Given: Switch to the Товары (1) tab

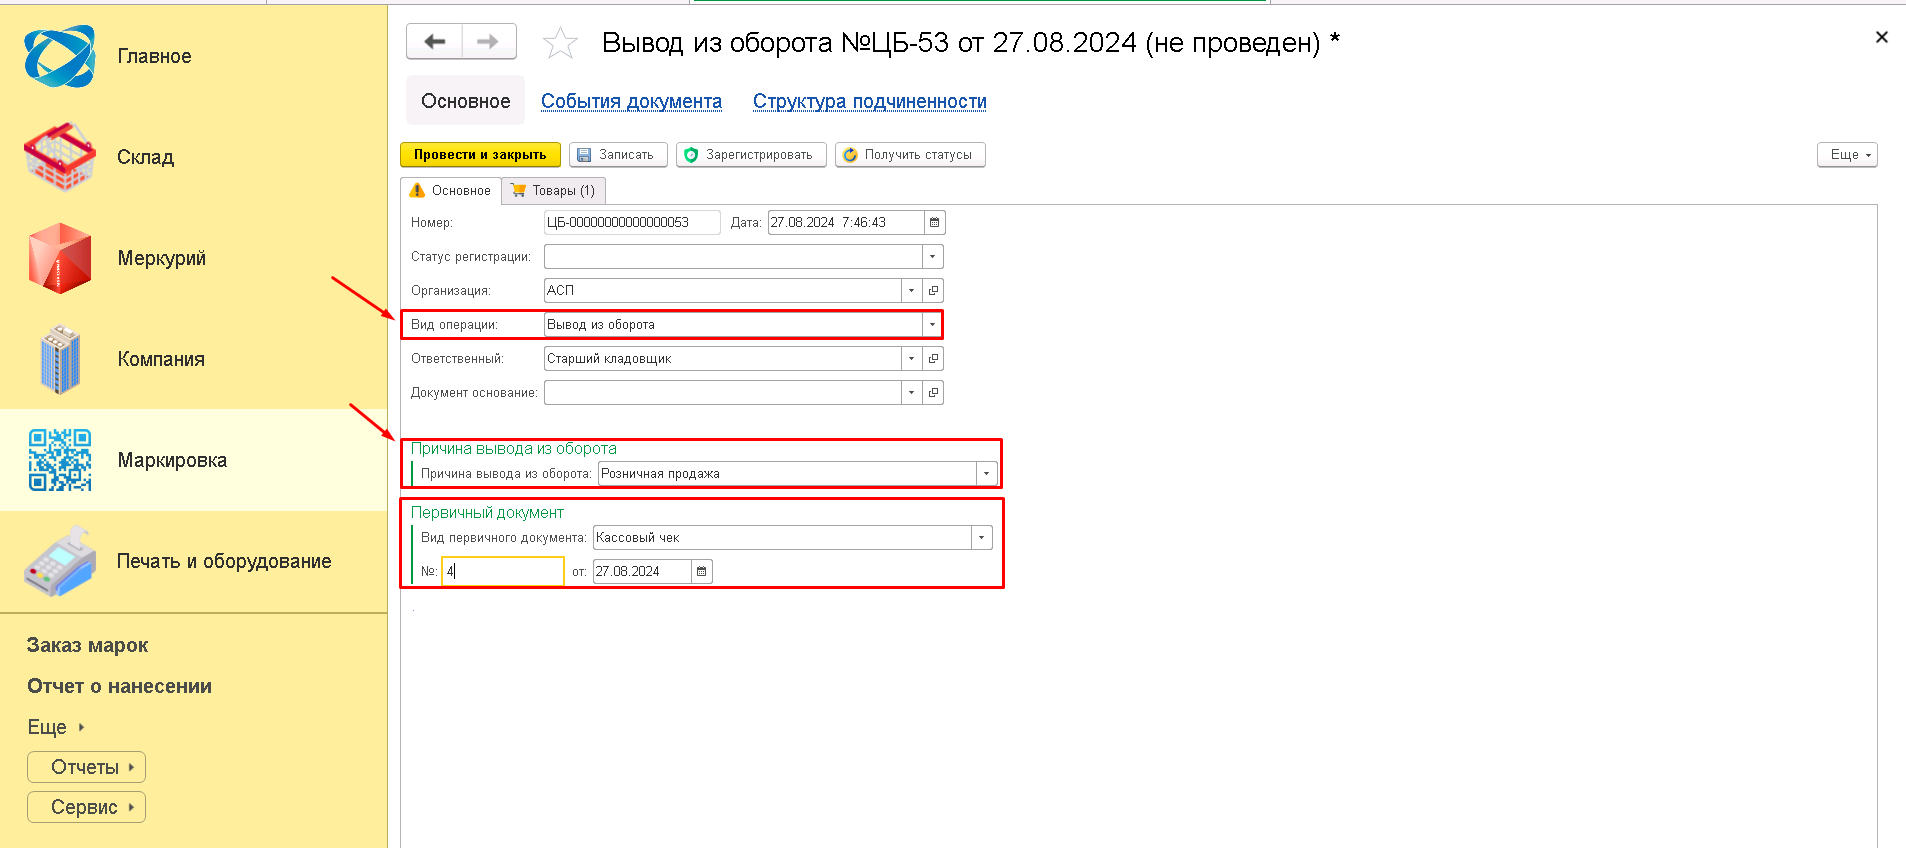Looking at the screenshot, I should [553, 191].
